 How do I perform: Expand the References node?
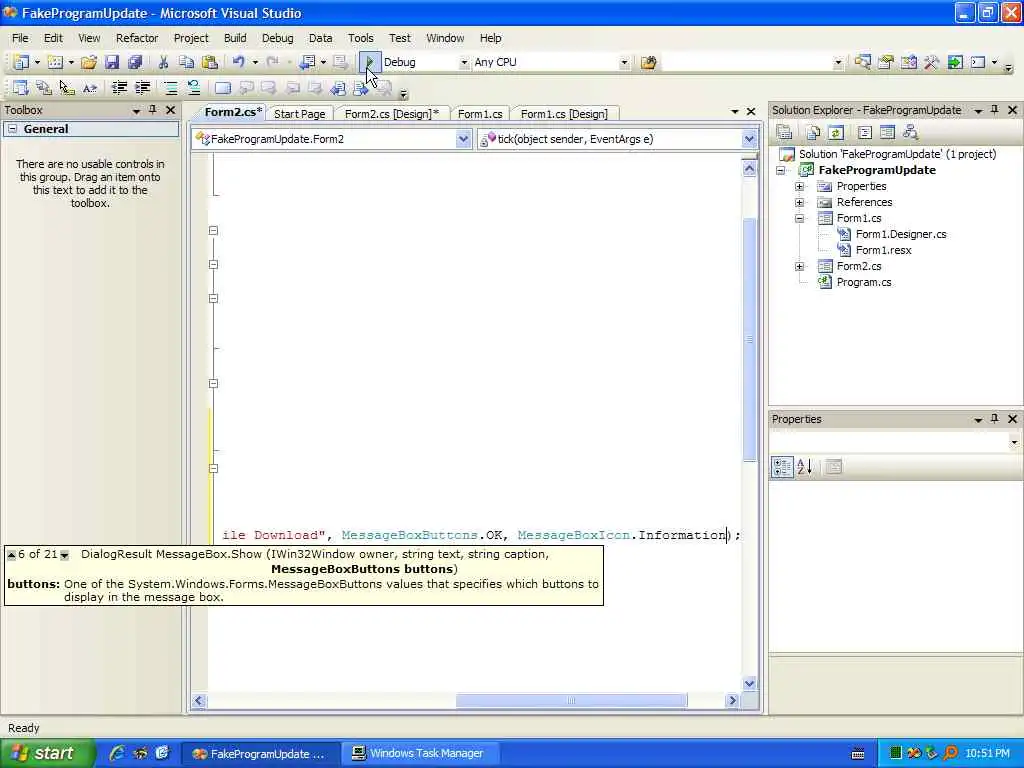coord(799,202)
